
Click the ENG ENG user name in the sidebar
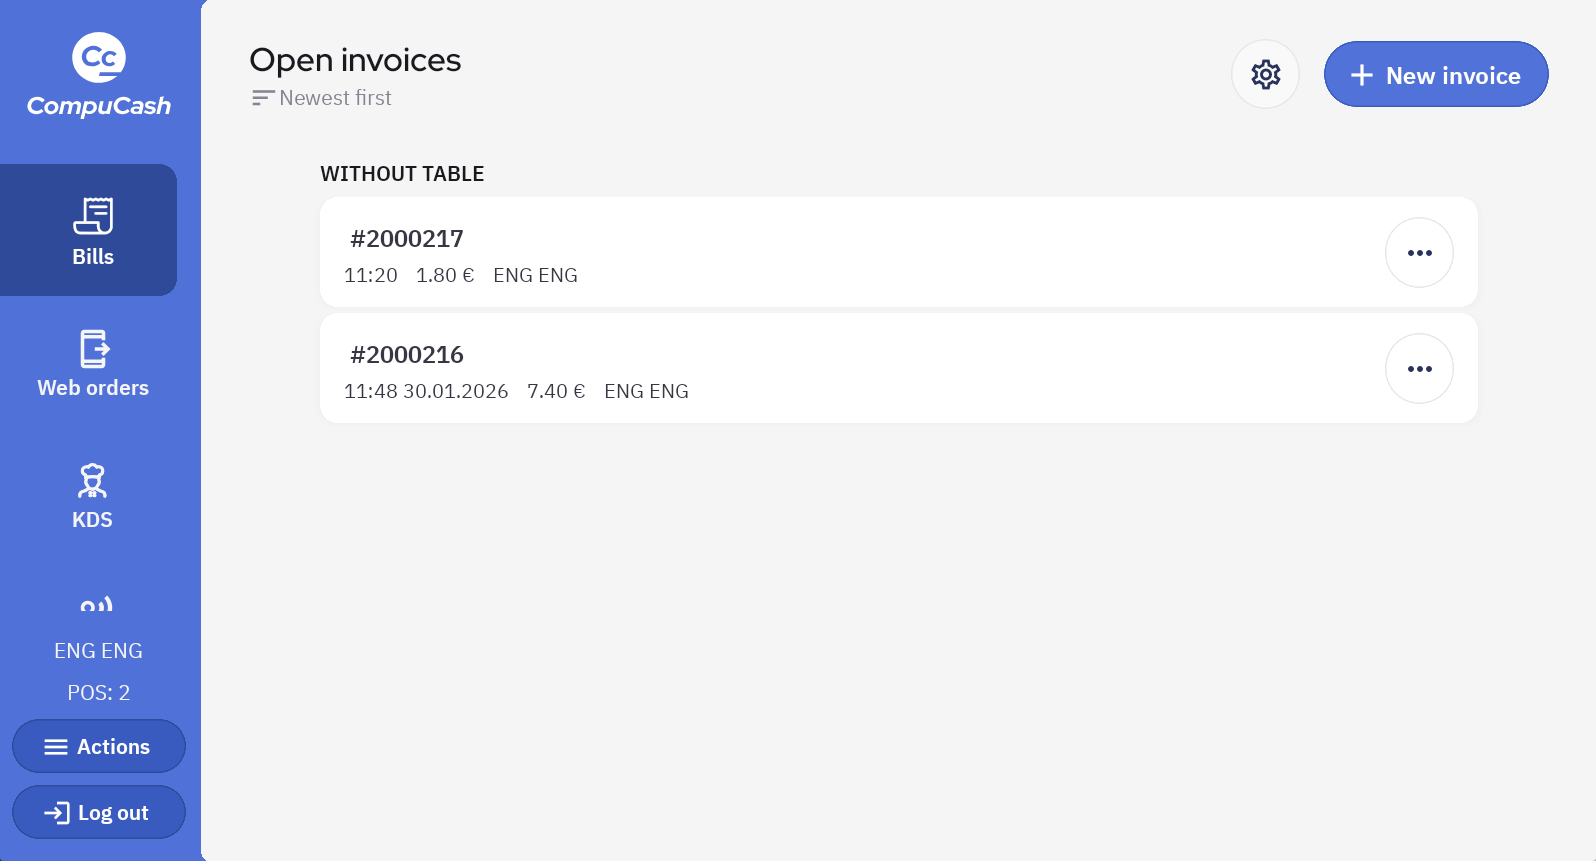pos(98,651)
